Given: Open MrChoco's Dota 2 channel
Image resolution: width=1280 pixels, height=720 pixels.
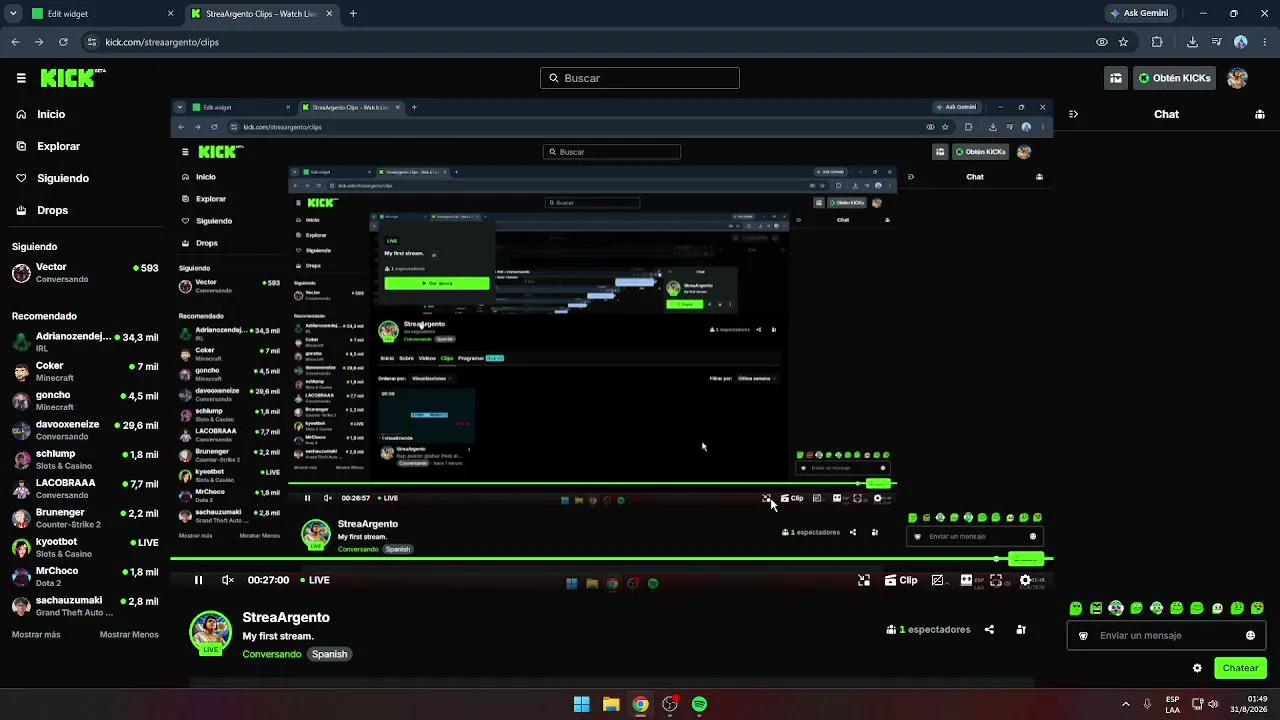Looking at the screenshot, I should [x=85, y=577].
